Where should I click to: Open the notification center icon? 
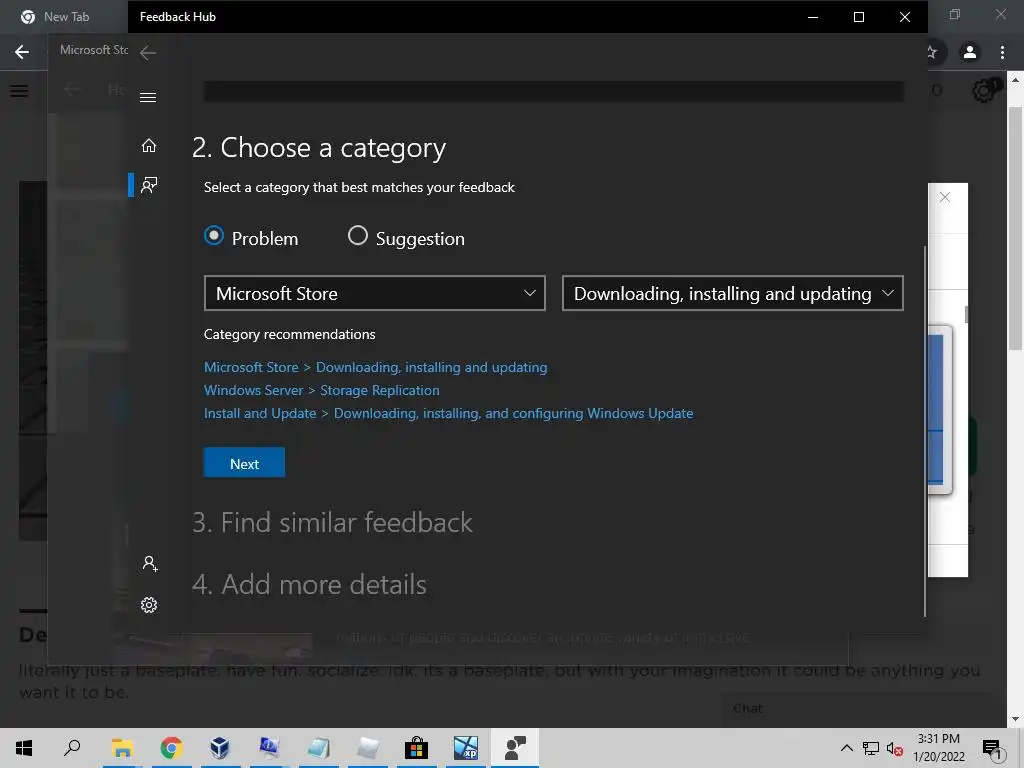[x=993, y=748]
